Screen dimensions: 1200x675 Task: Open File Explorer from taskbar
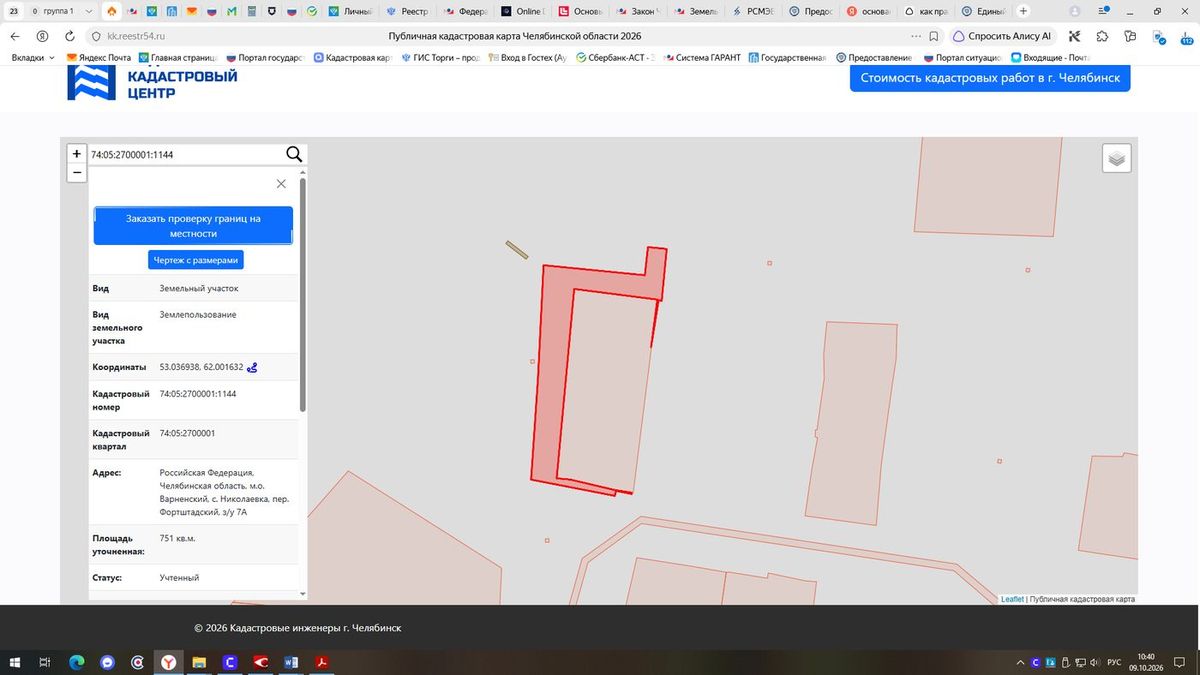[x=199, y=662]
